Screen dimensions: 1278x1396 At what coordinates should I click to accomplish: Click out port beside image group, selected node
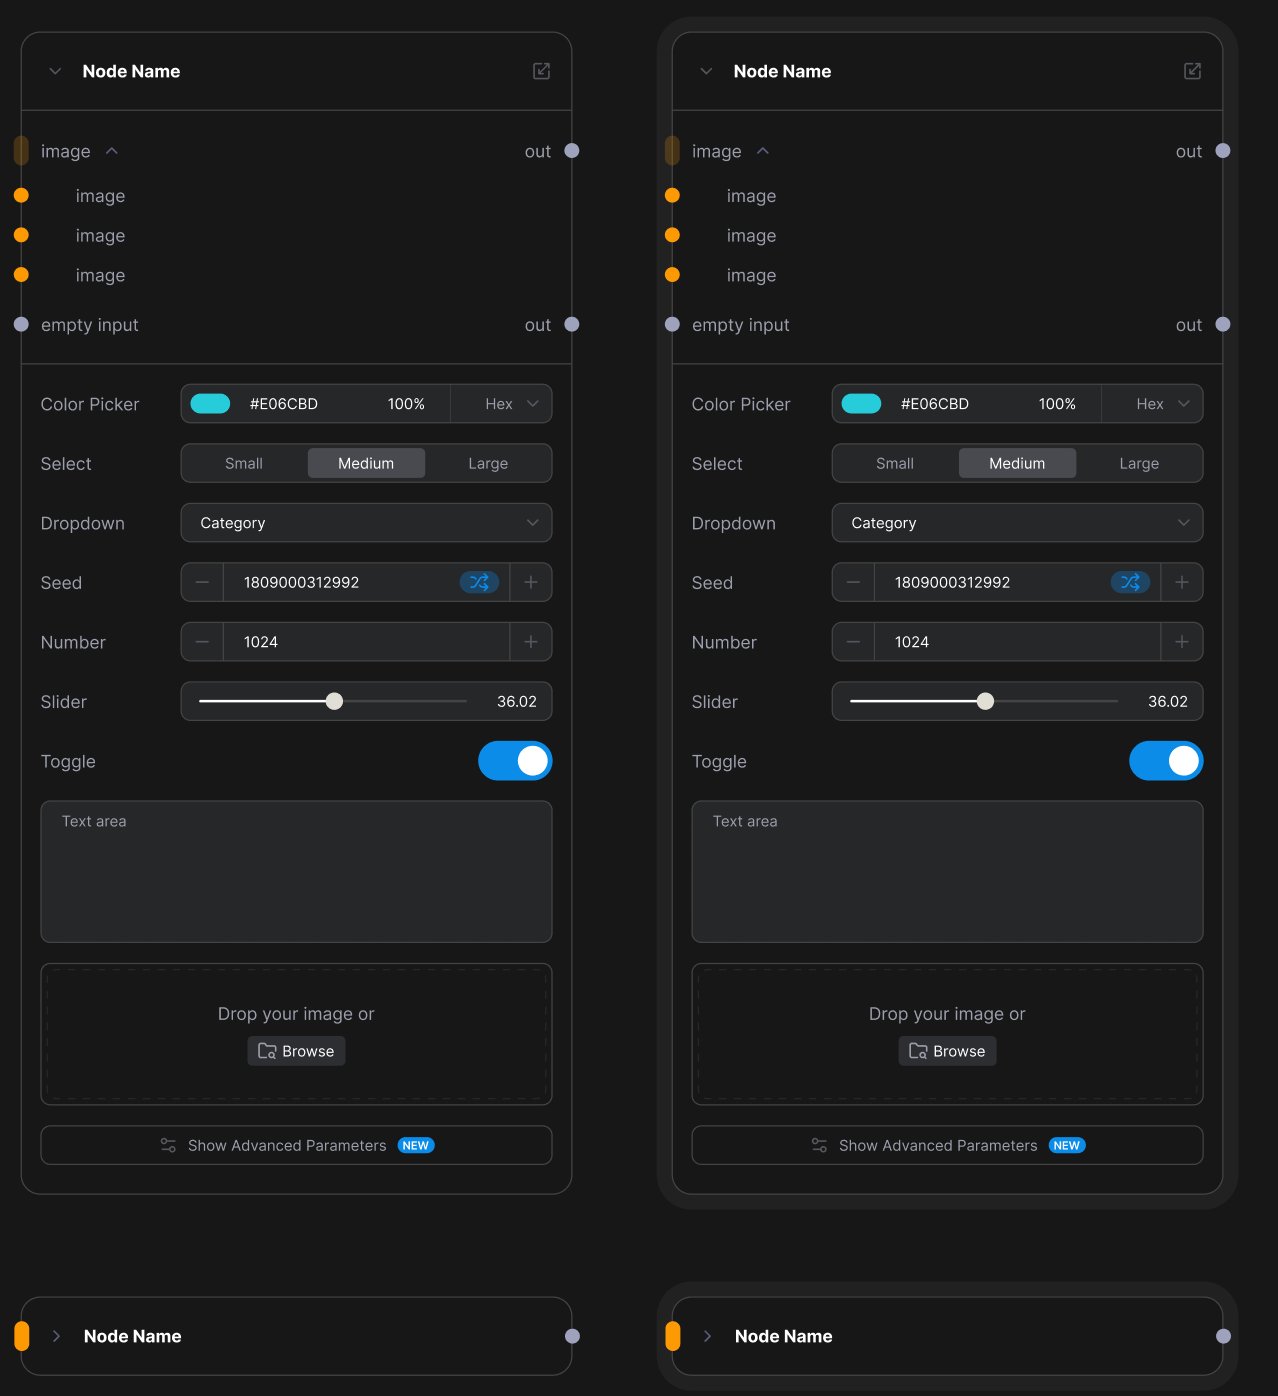[x=1223, y=151]
